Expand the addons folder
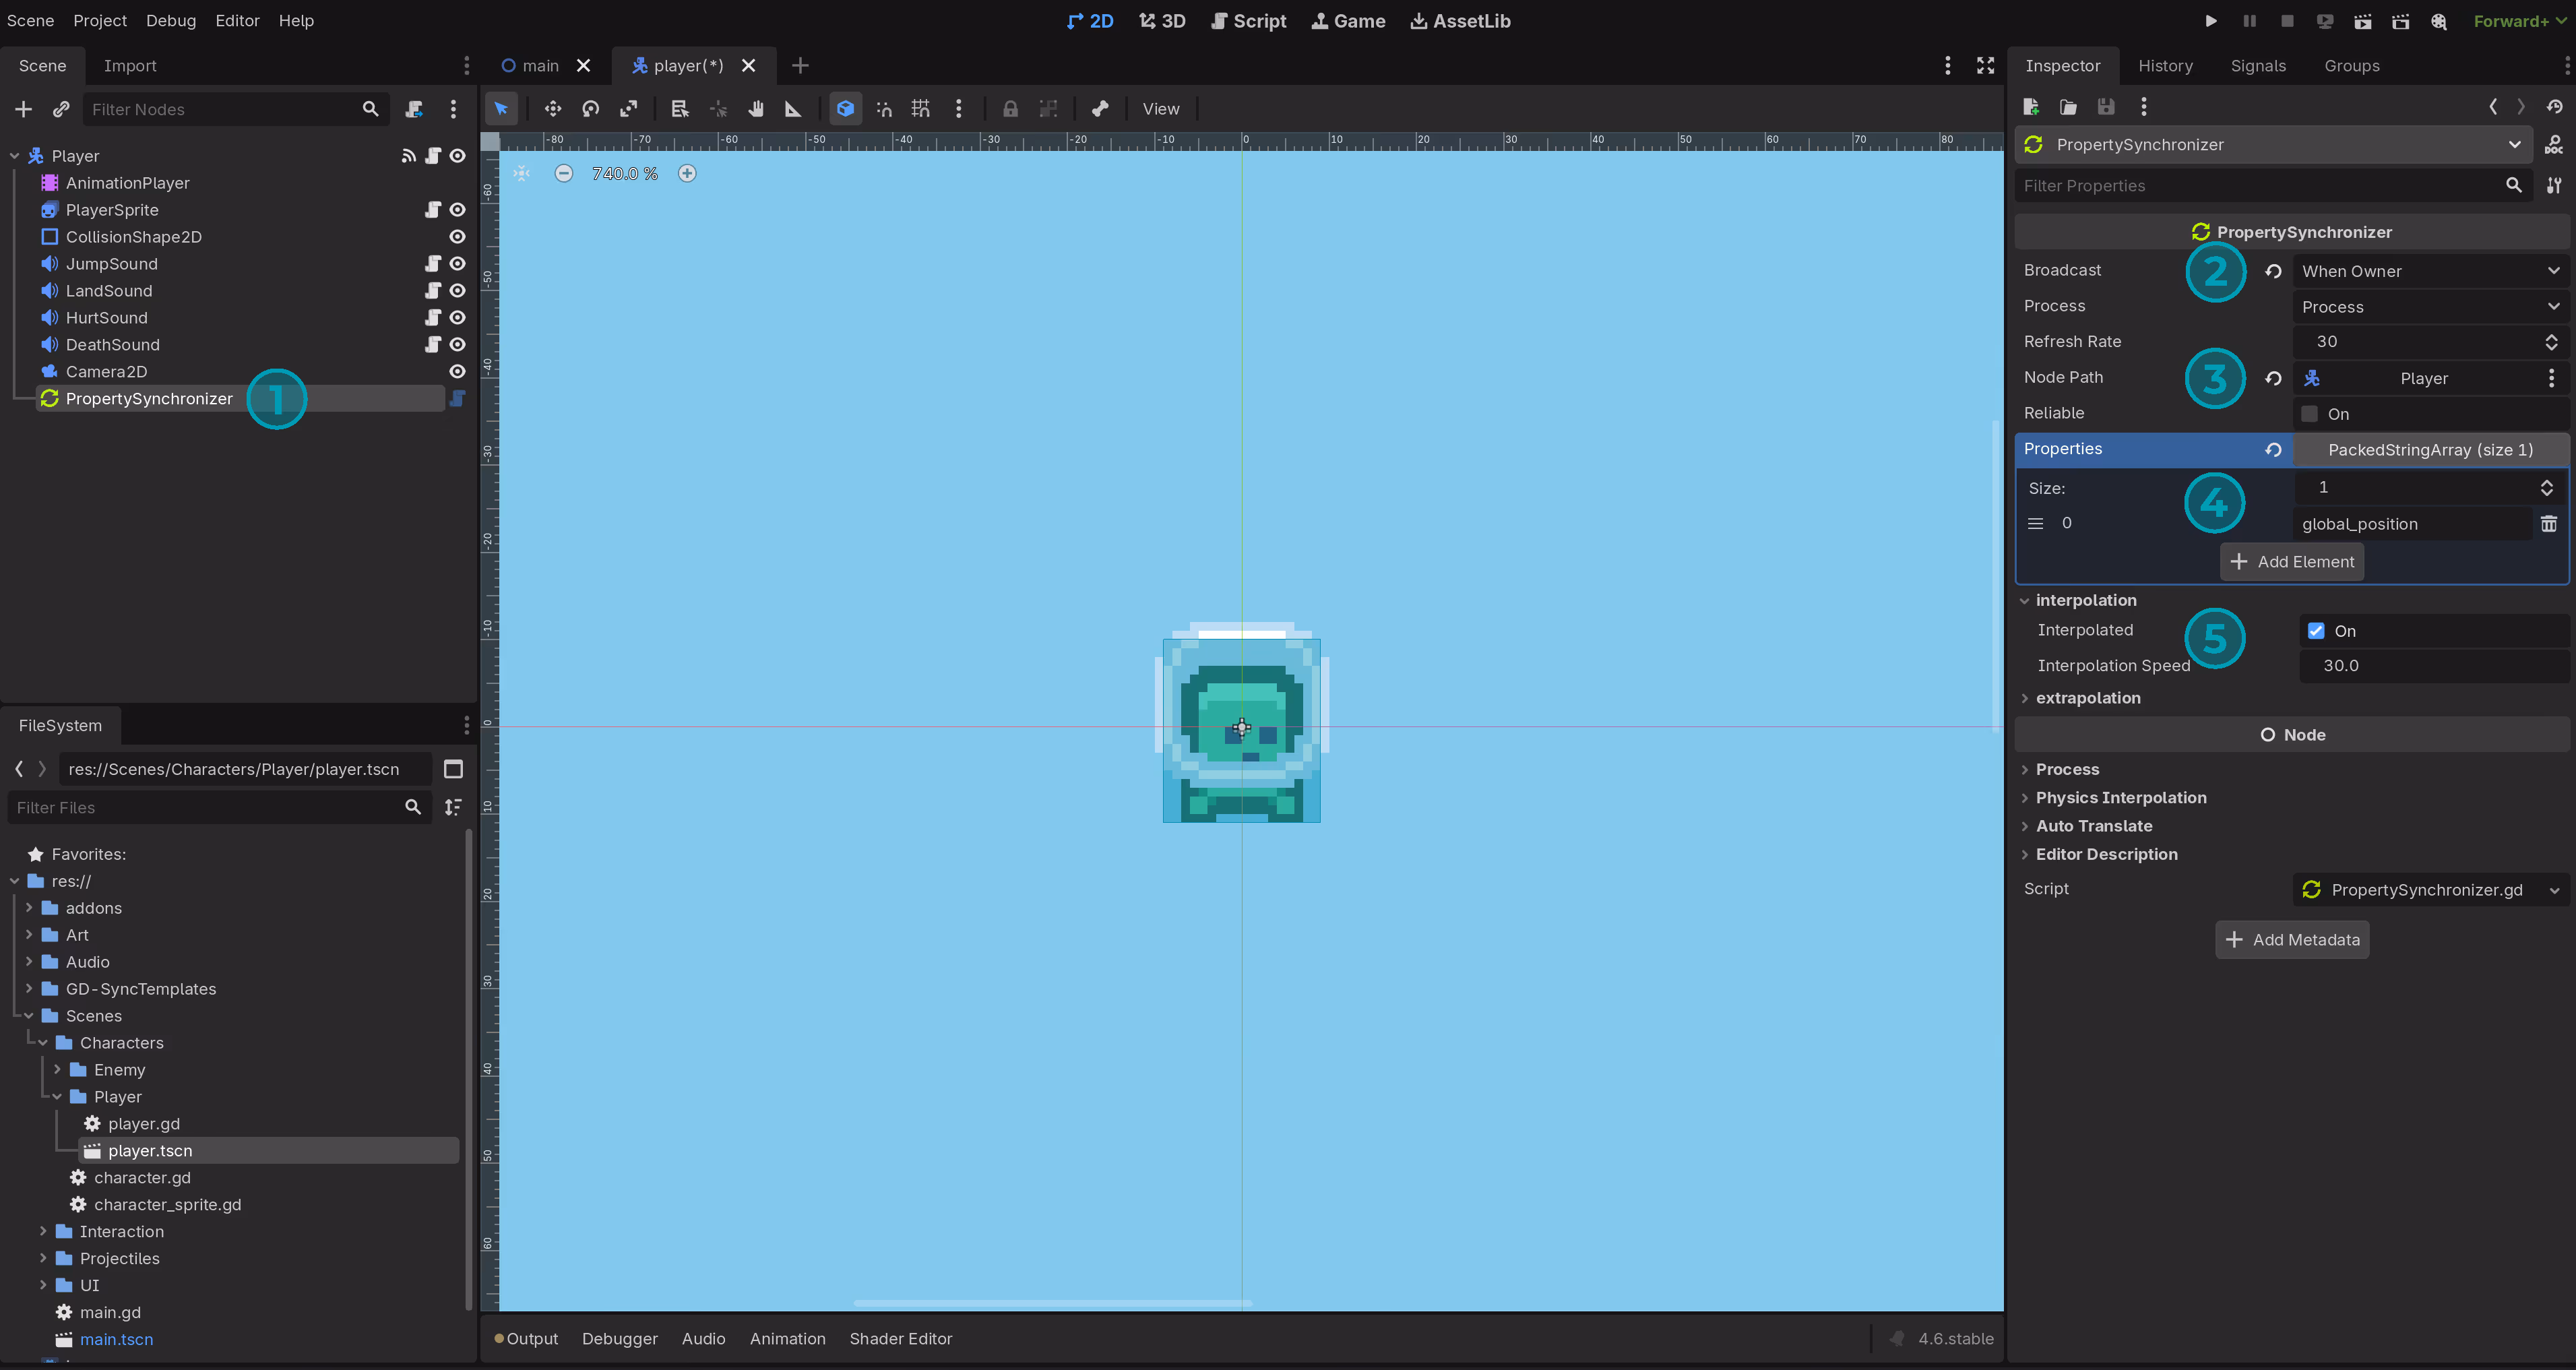The image size is (2576, 1370). 29,908
